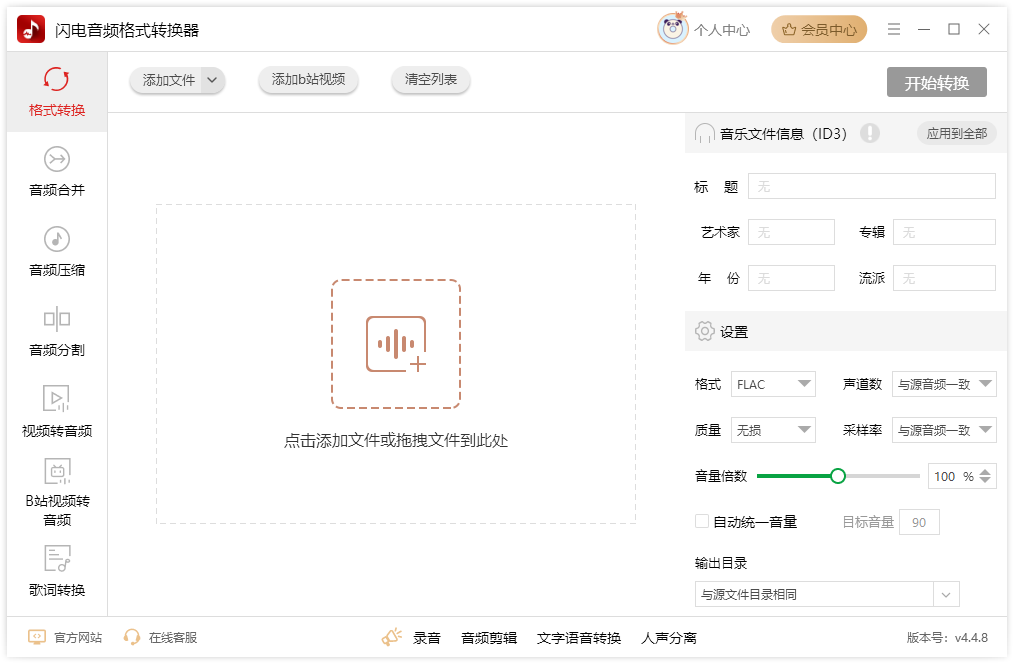Click the ID3 info exclamation icon
The height and width of the screenshot is (664, 1014).
click(x=870, y=133)
